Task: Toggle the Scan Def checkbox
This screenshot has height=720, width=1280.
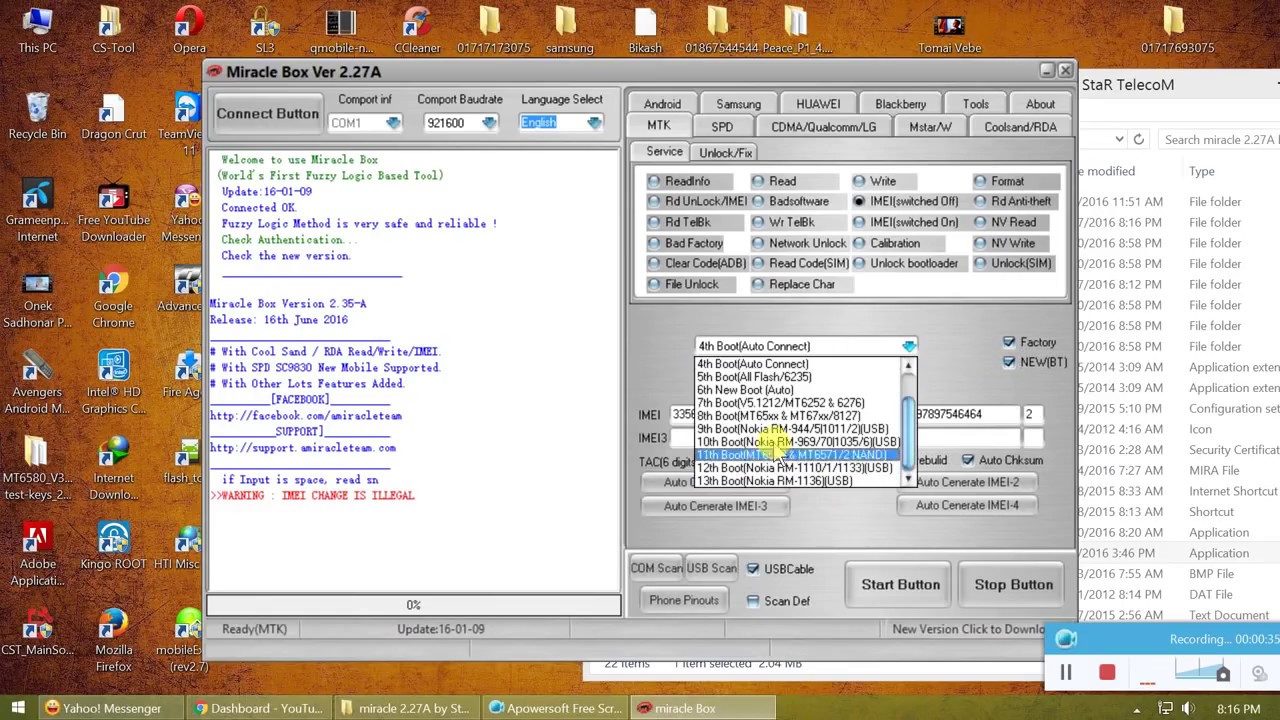Action: point(753,601)
